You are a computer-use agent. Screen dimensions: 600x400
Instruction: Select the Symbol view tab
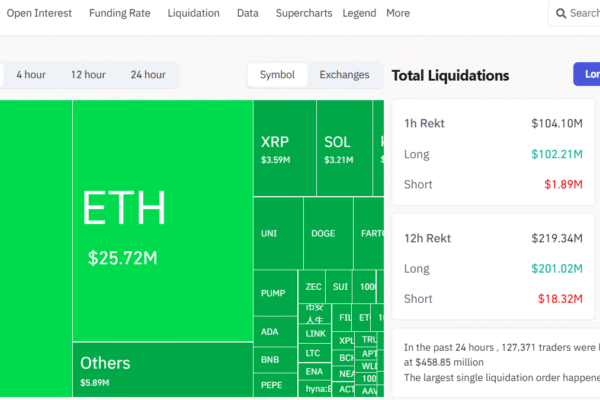(277, 75)
